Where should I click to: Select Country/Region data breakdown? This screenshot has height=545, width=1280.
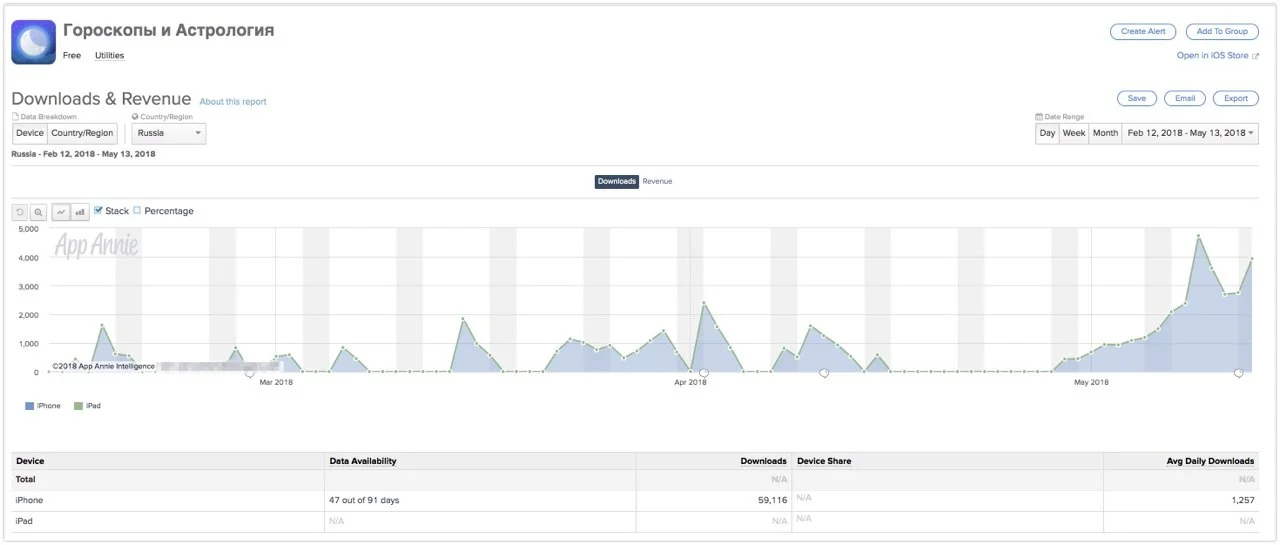pos(83,133)
